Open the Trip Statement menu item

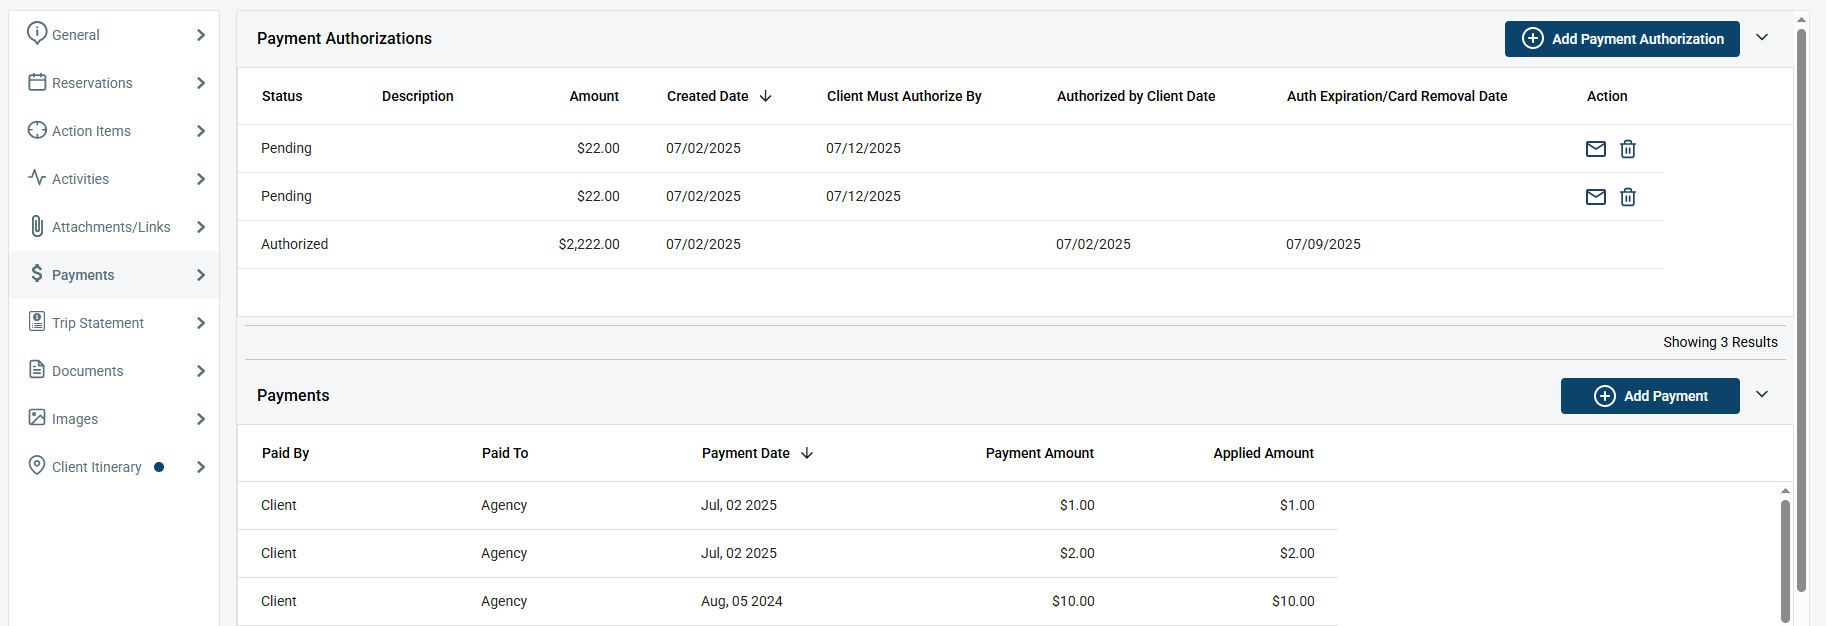114,323
